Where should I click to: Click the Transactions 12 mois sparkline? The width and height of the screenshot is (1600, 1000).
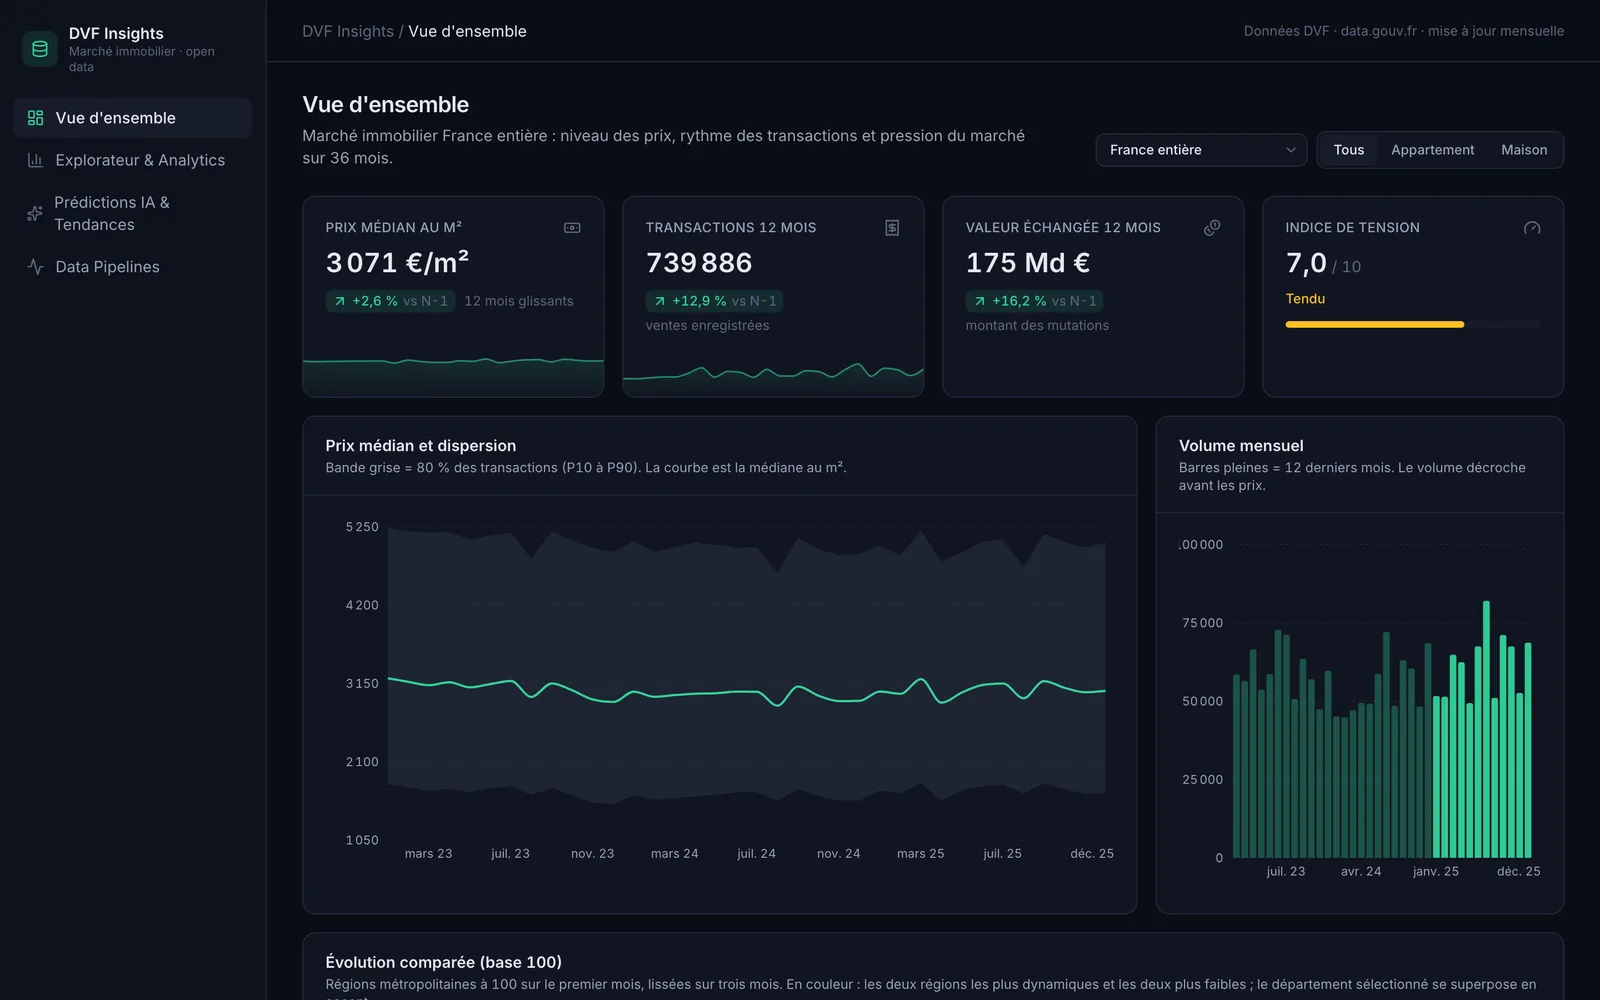773,377
